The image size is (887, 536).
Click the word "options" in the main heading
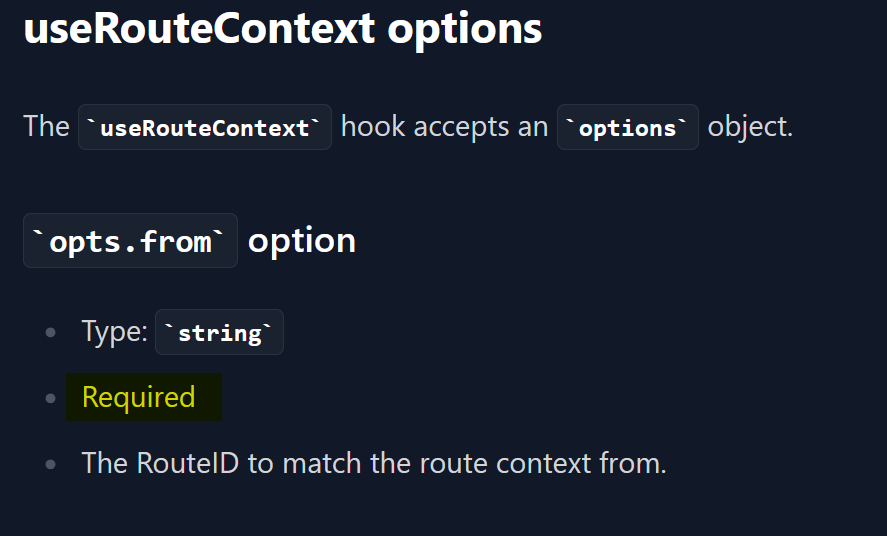(x=465, y=29)
